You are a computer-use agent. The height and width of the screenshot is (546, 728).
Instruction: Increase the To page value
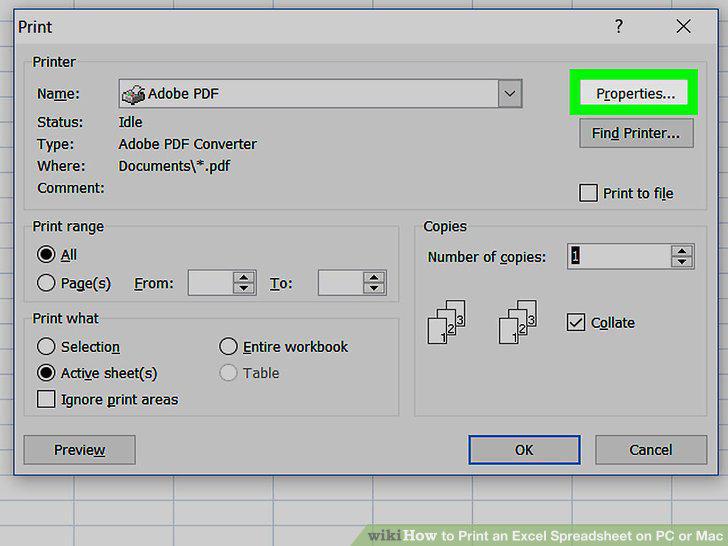pos(374,277)
